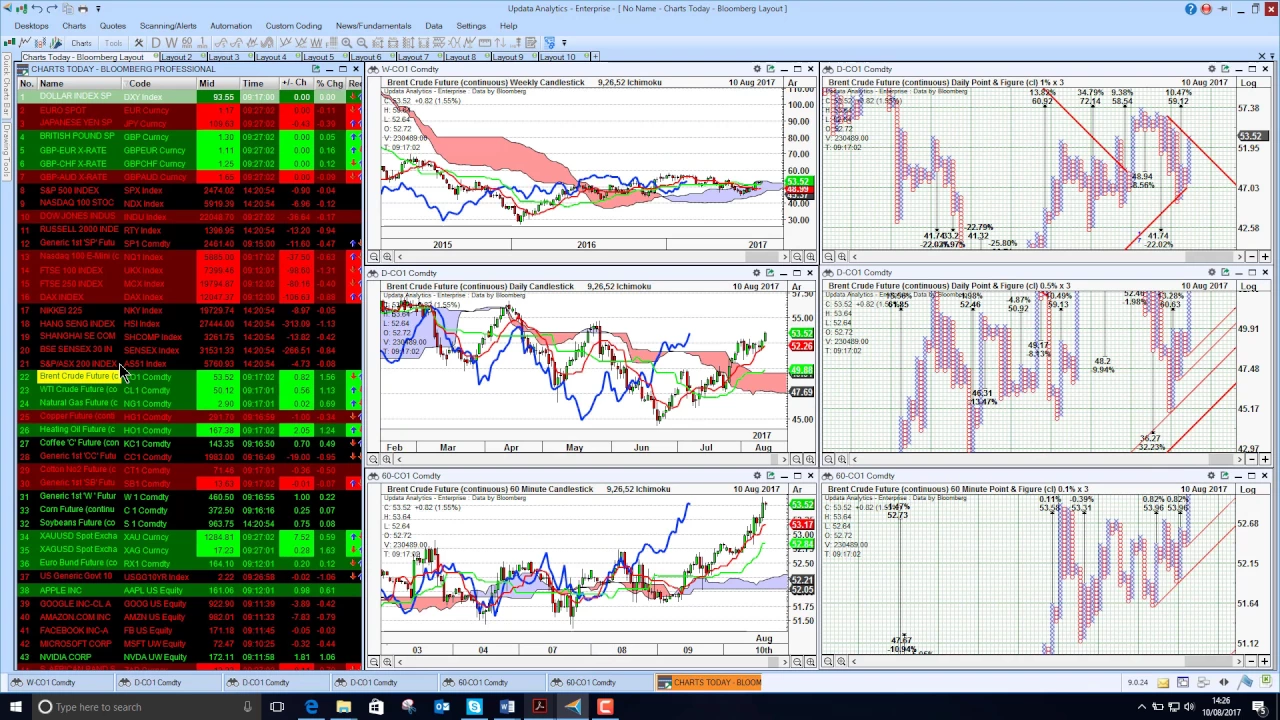Sort by the % Chg column header
This screenshot has width=1280, height=720.
[329, 83]
